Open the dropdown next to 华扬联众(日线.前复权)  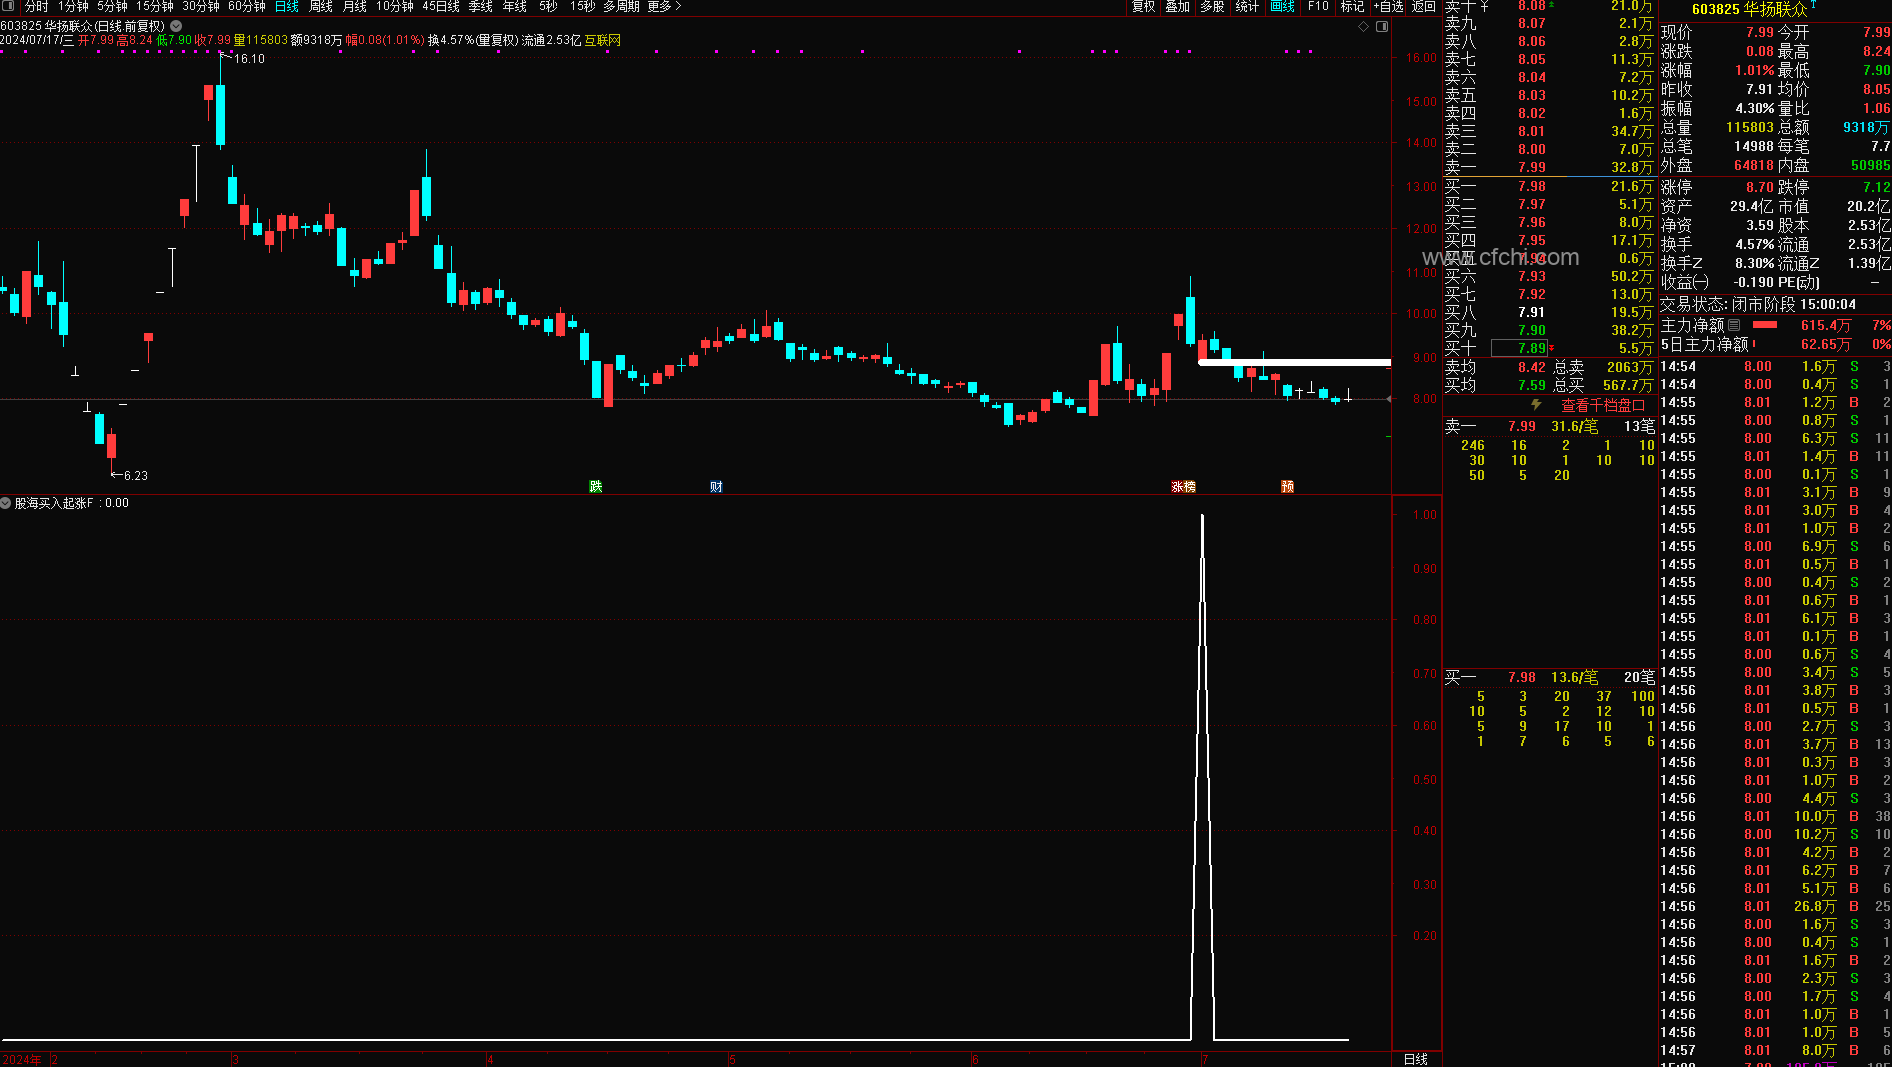177,26
